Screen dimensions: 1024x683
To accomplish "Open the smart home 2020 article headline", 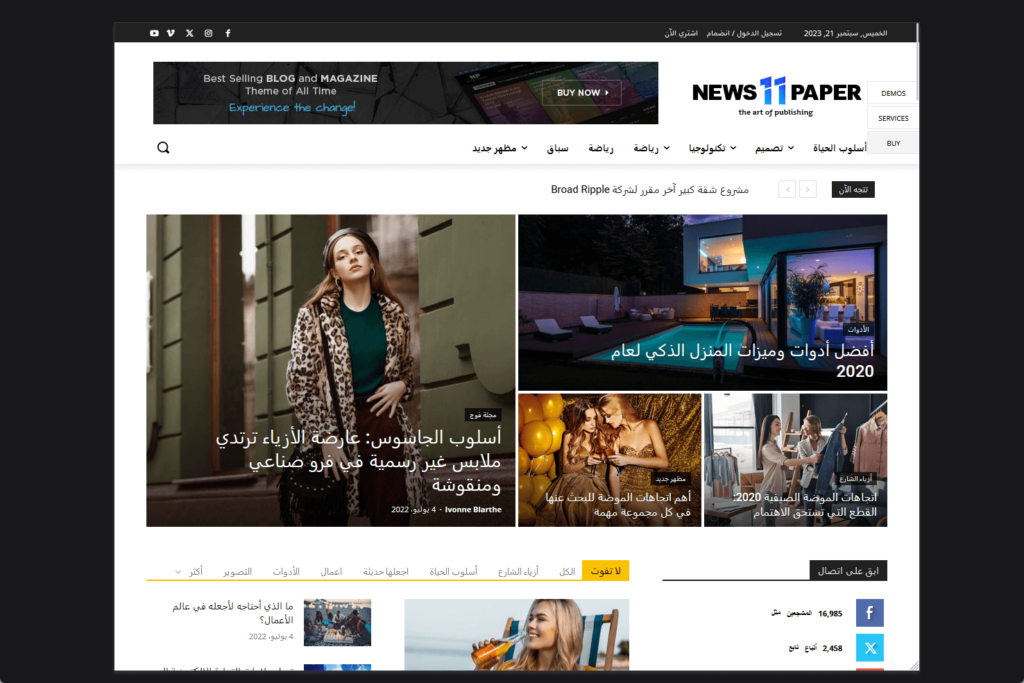I will point(743,360).
